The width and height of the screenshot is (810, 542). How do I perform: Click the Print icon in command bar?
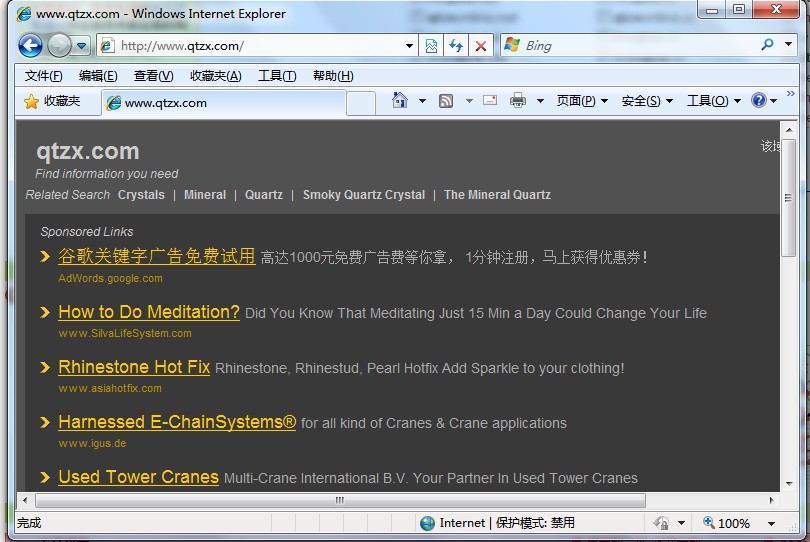coord(517,101)
